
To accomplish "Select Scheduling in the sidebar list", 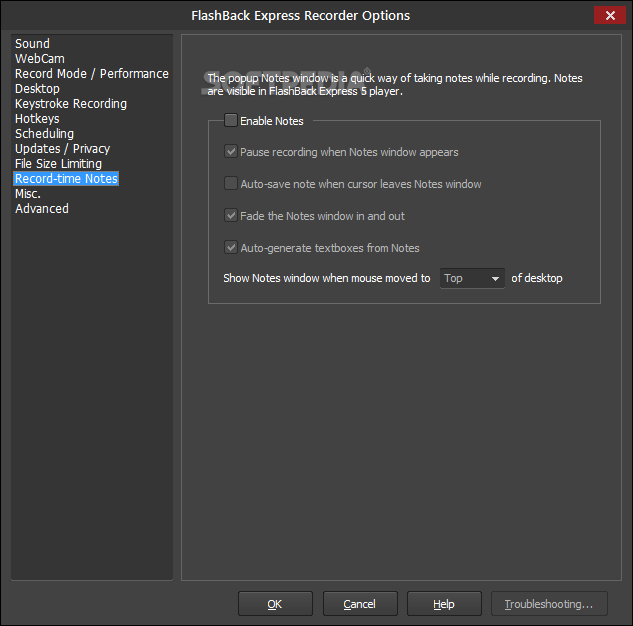I will point(44,134).
